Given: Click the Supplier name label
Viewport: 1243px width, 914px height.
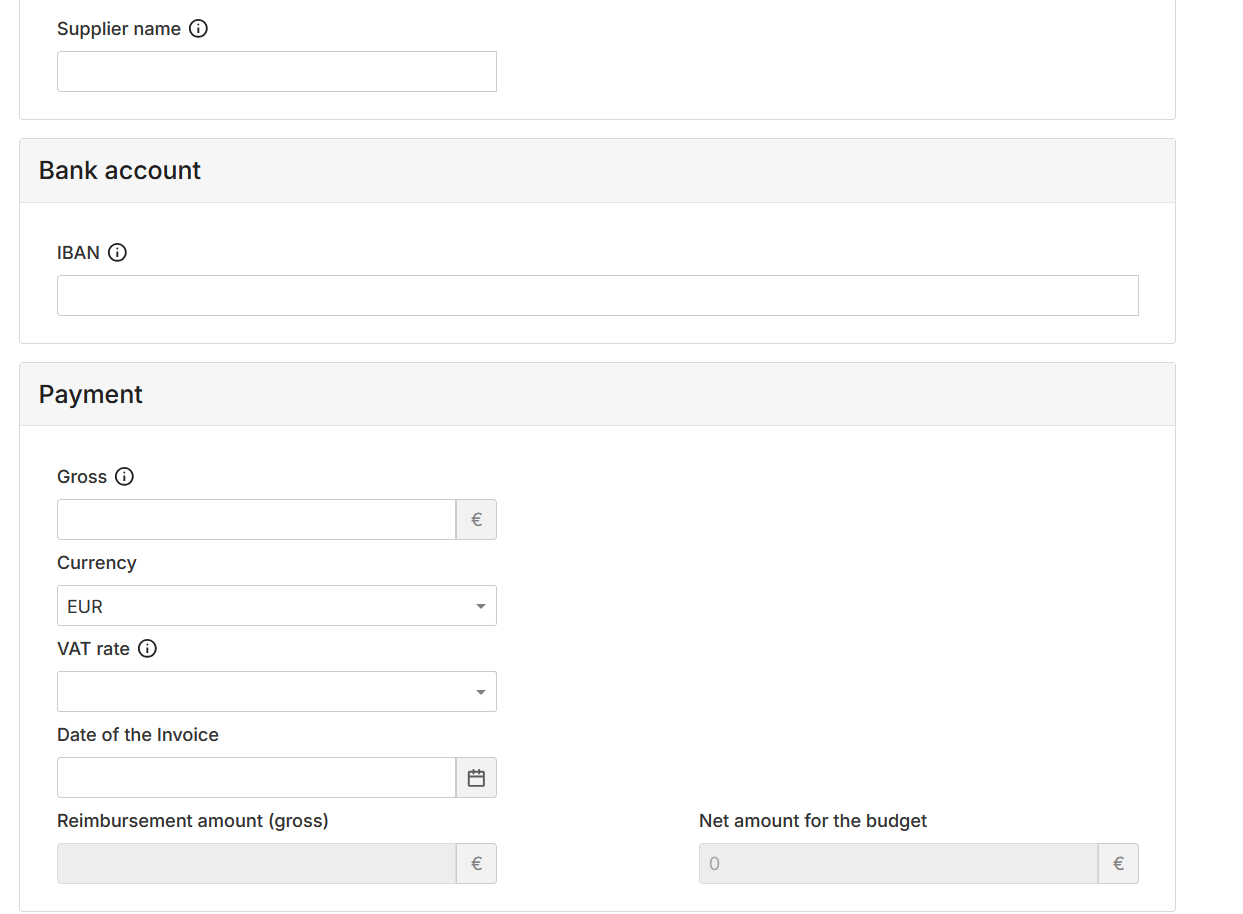Looking at the screenshot, I should 119,29.
